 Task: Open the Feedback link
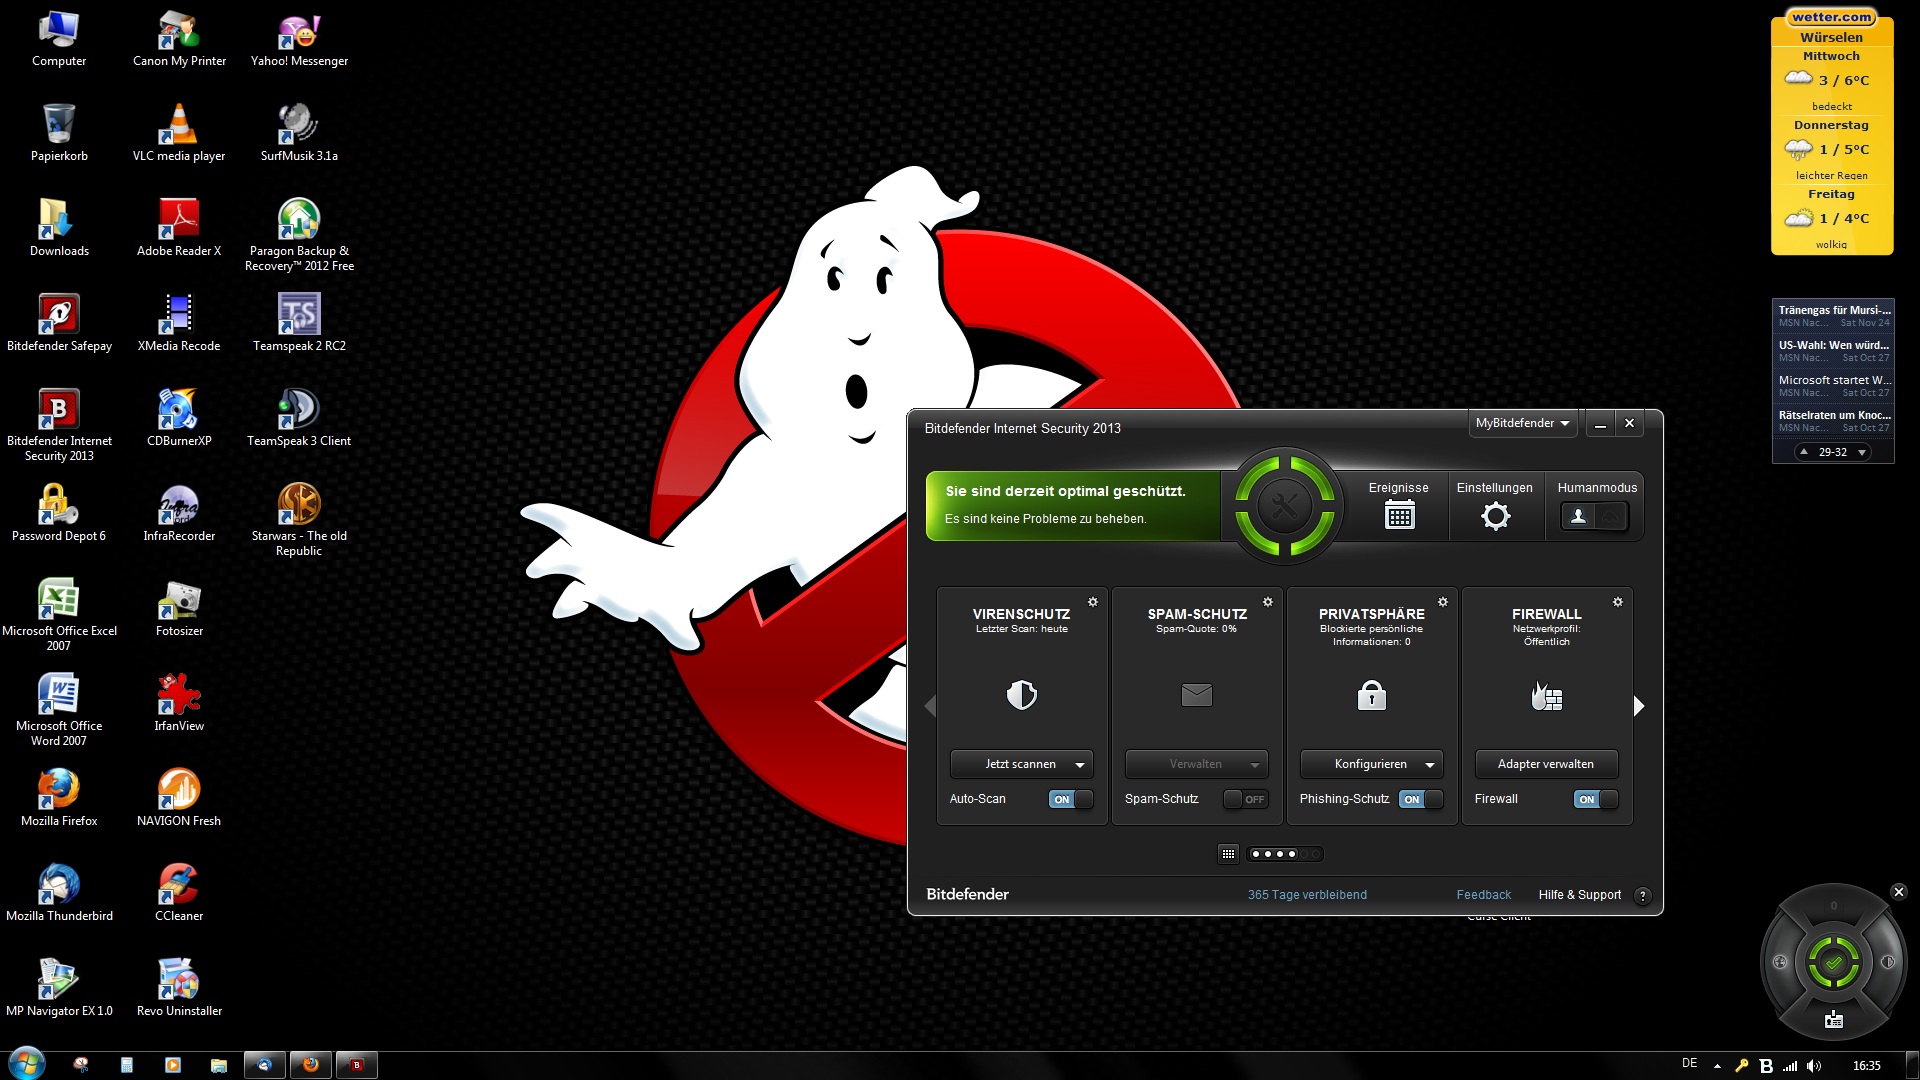point(1484,895)
